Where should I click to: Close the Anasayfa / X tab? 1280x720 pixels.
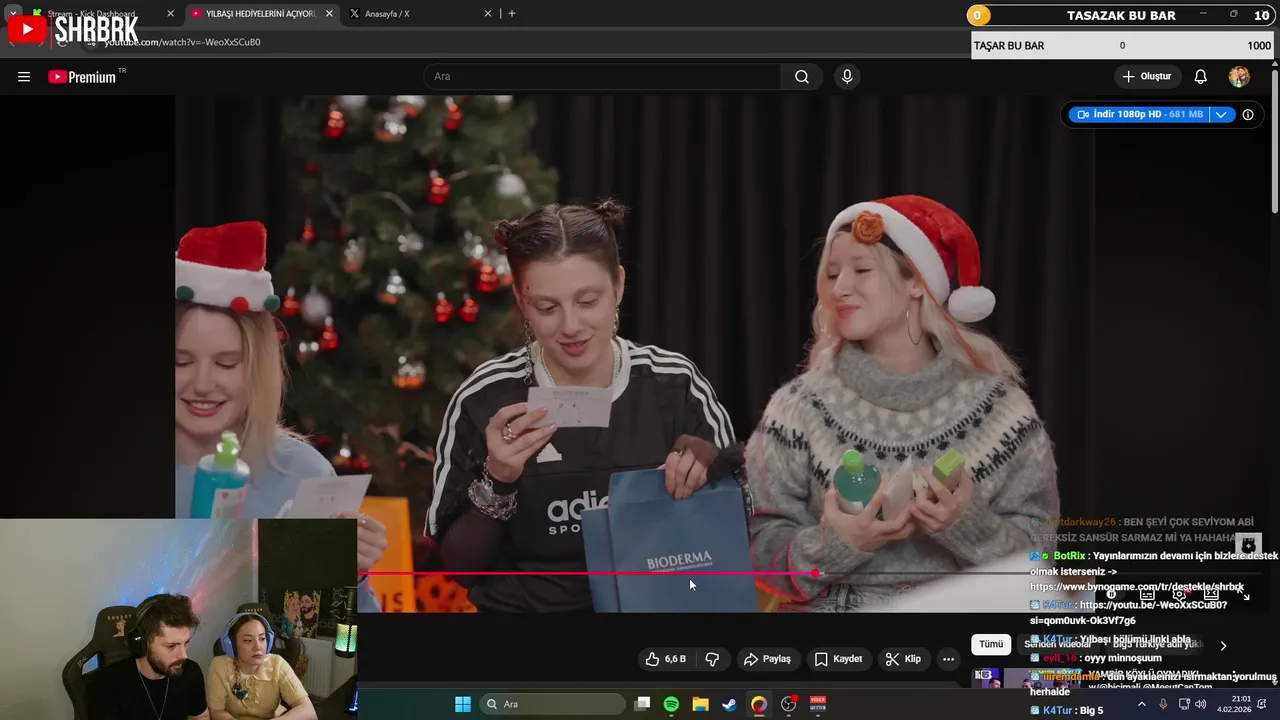(488, 14)
